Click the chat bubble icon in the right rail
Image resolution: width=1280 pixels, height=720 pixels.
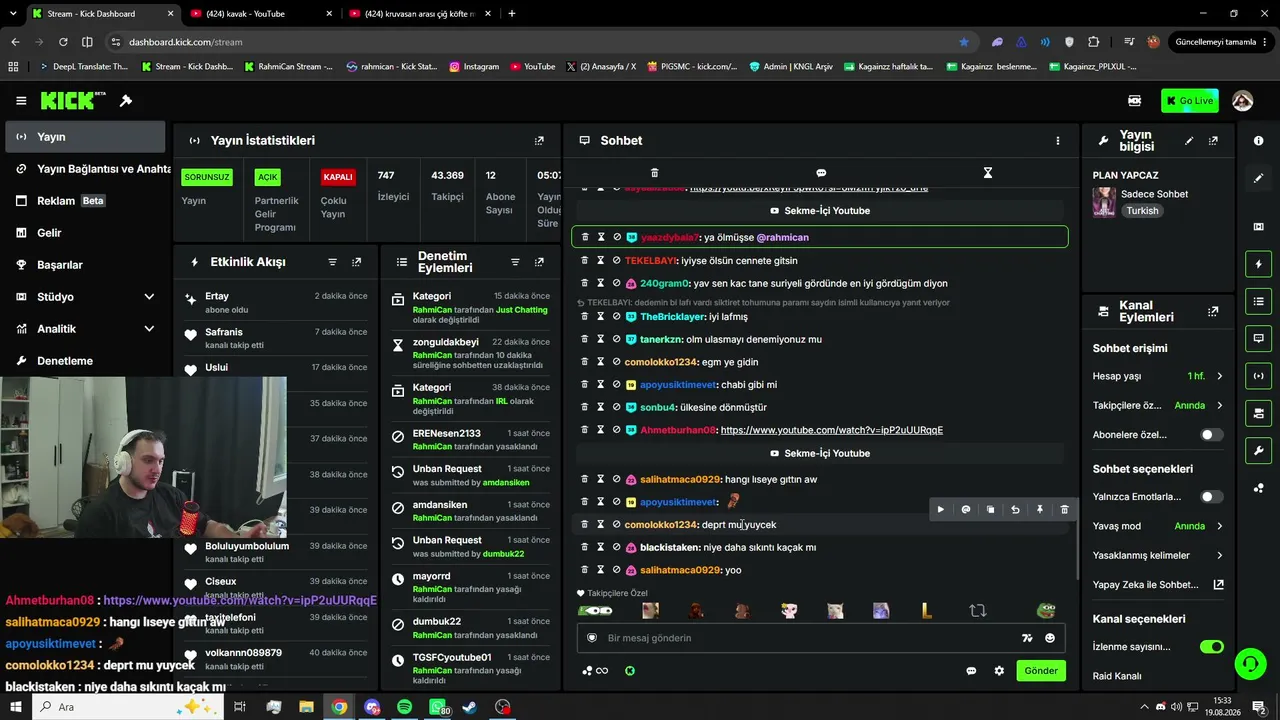1259,338
